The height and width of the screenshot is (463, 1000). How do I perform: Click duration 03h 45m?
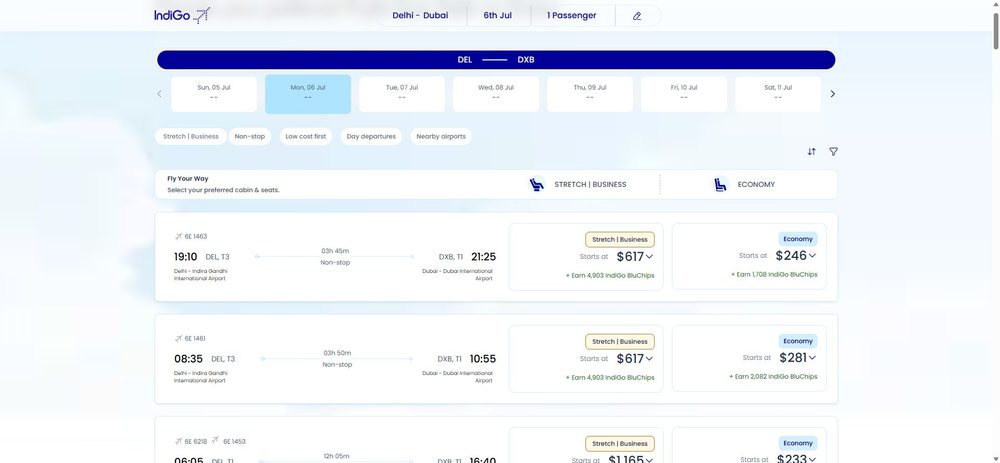click(x=335, y=251)
